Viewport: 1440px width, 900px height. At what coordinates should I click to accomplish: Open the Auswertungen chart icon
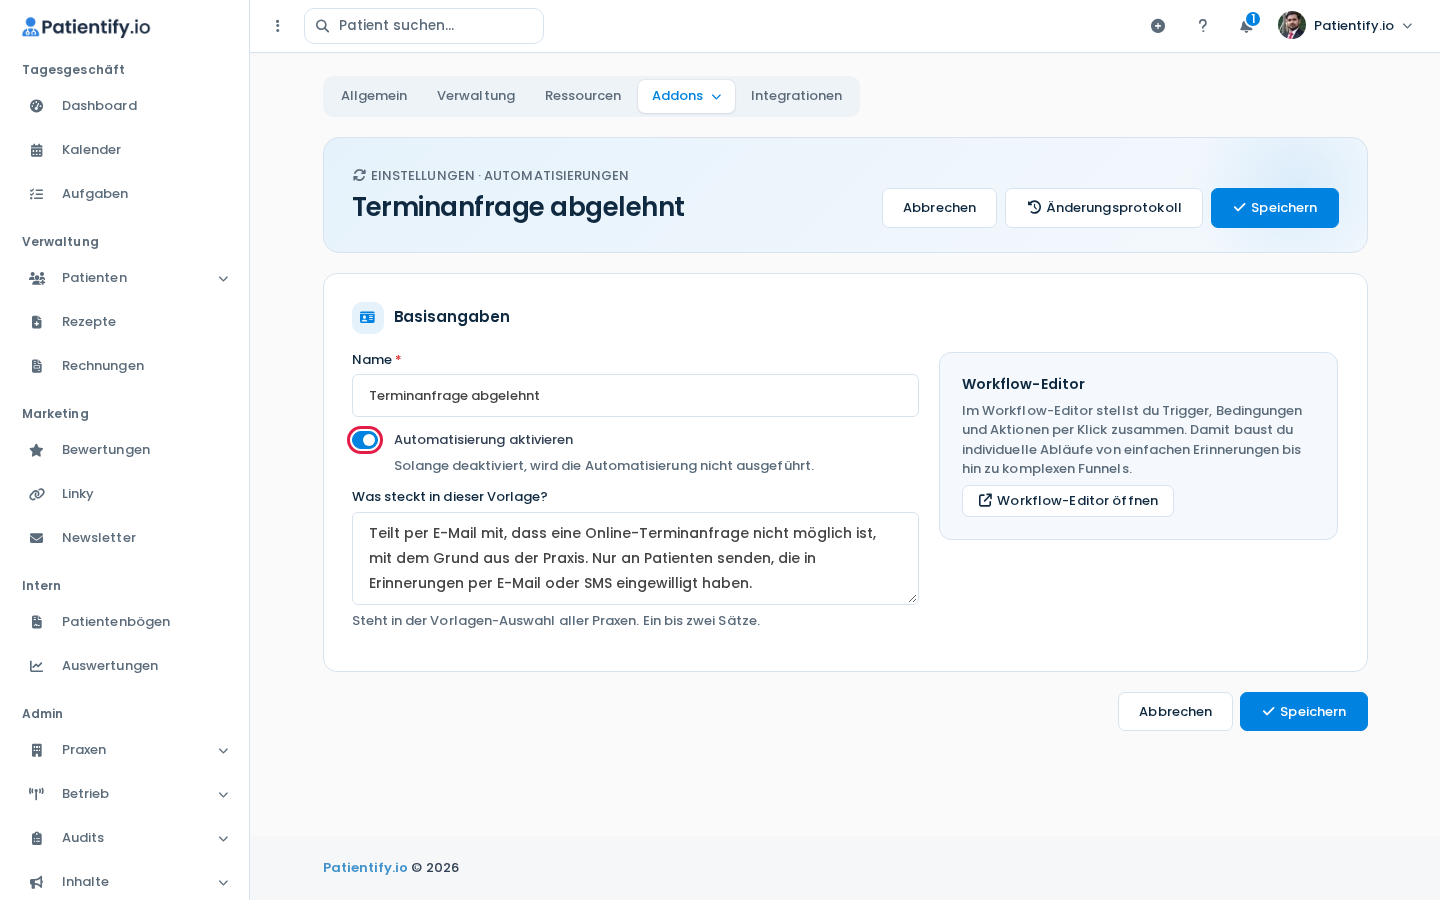tap(37, 666)
